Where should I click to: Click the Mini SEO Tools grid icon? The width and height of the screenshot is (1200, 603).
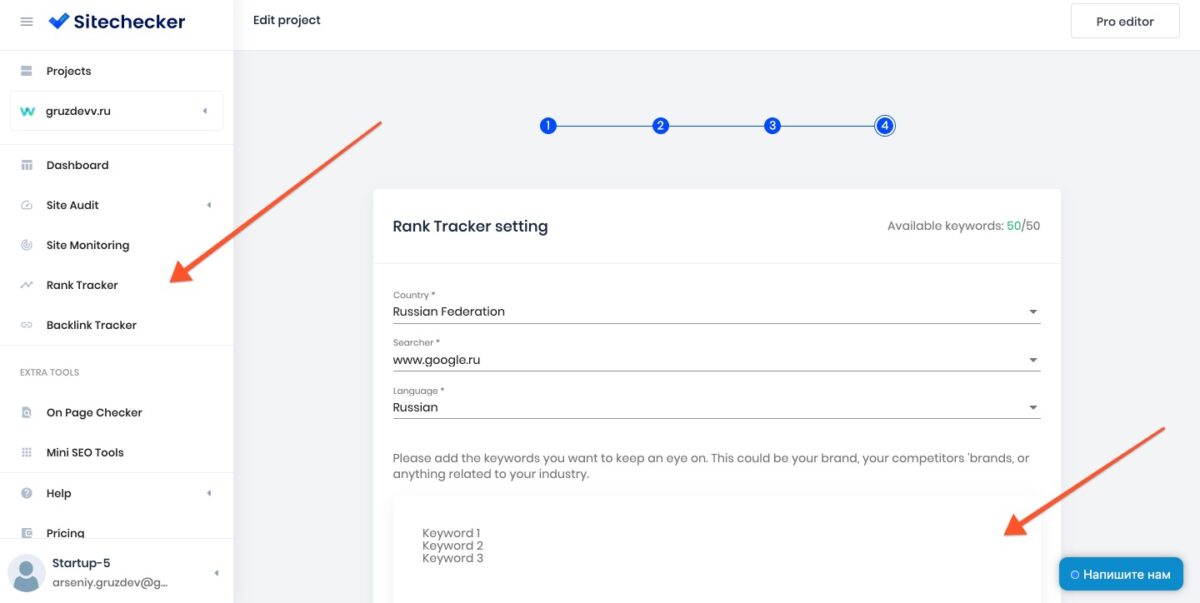tap(27, 452)
